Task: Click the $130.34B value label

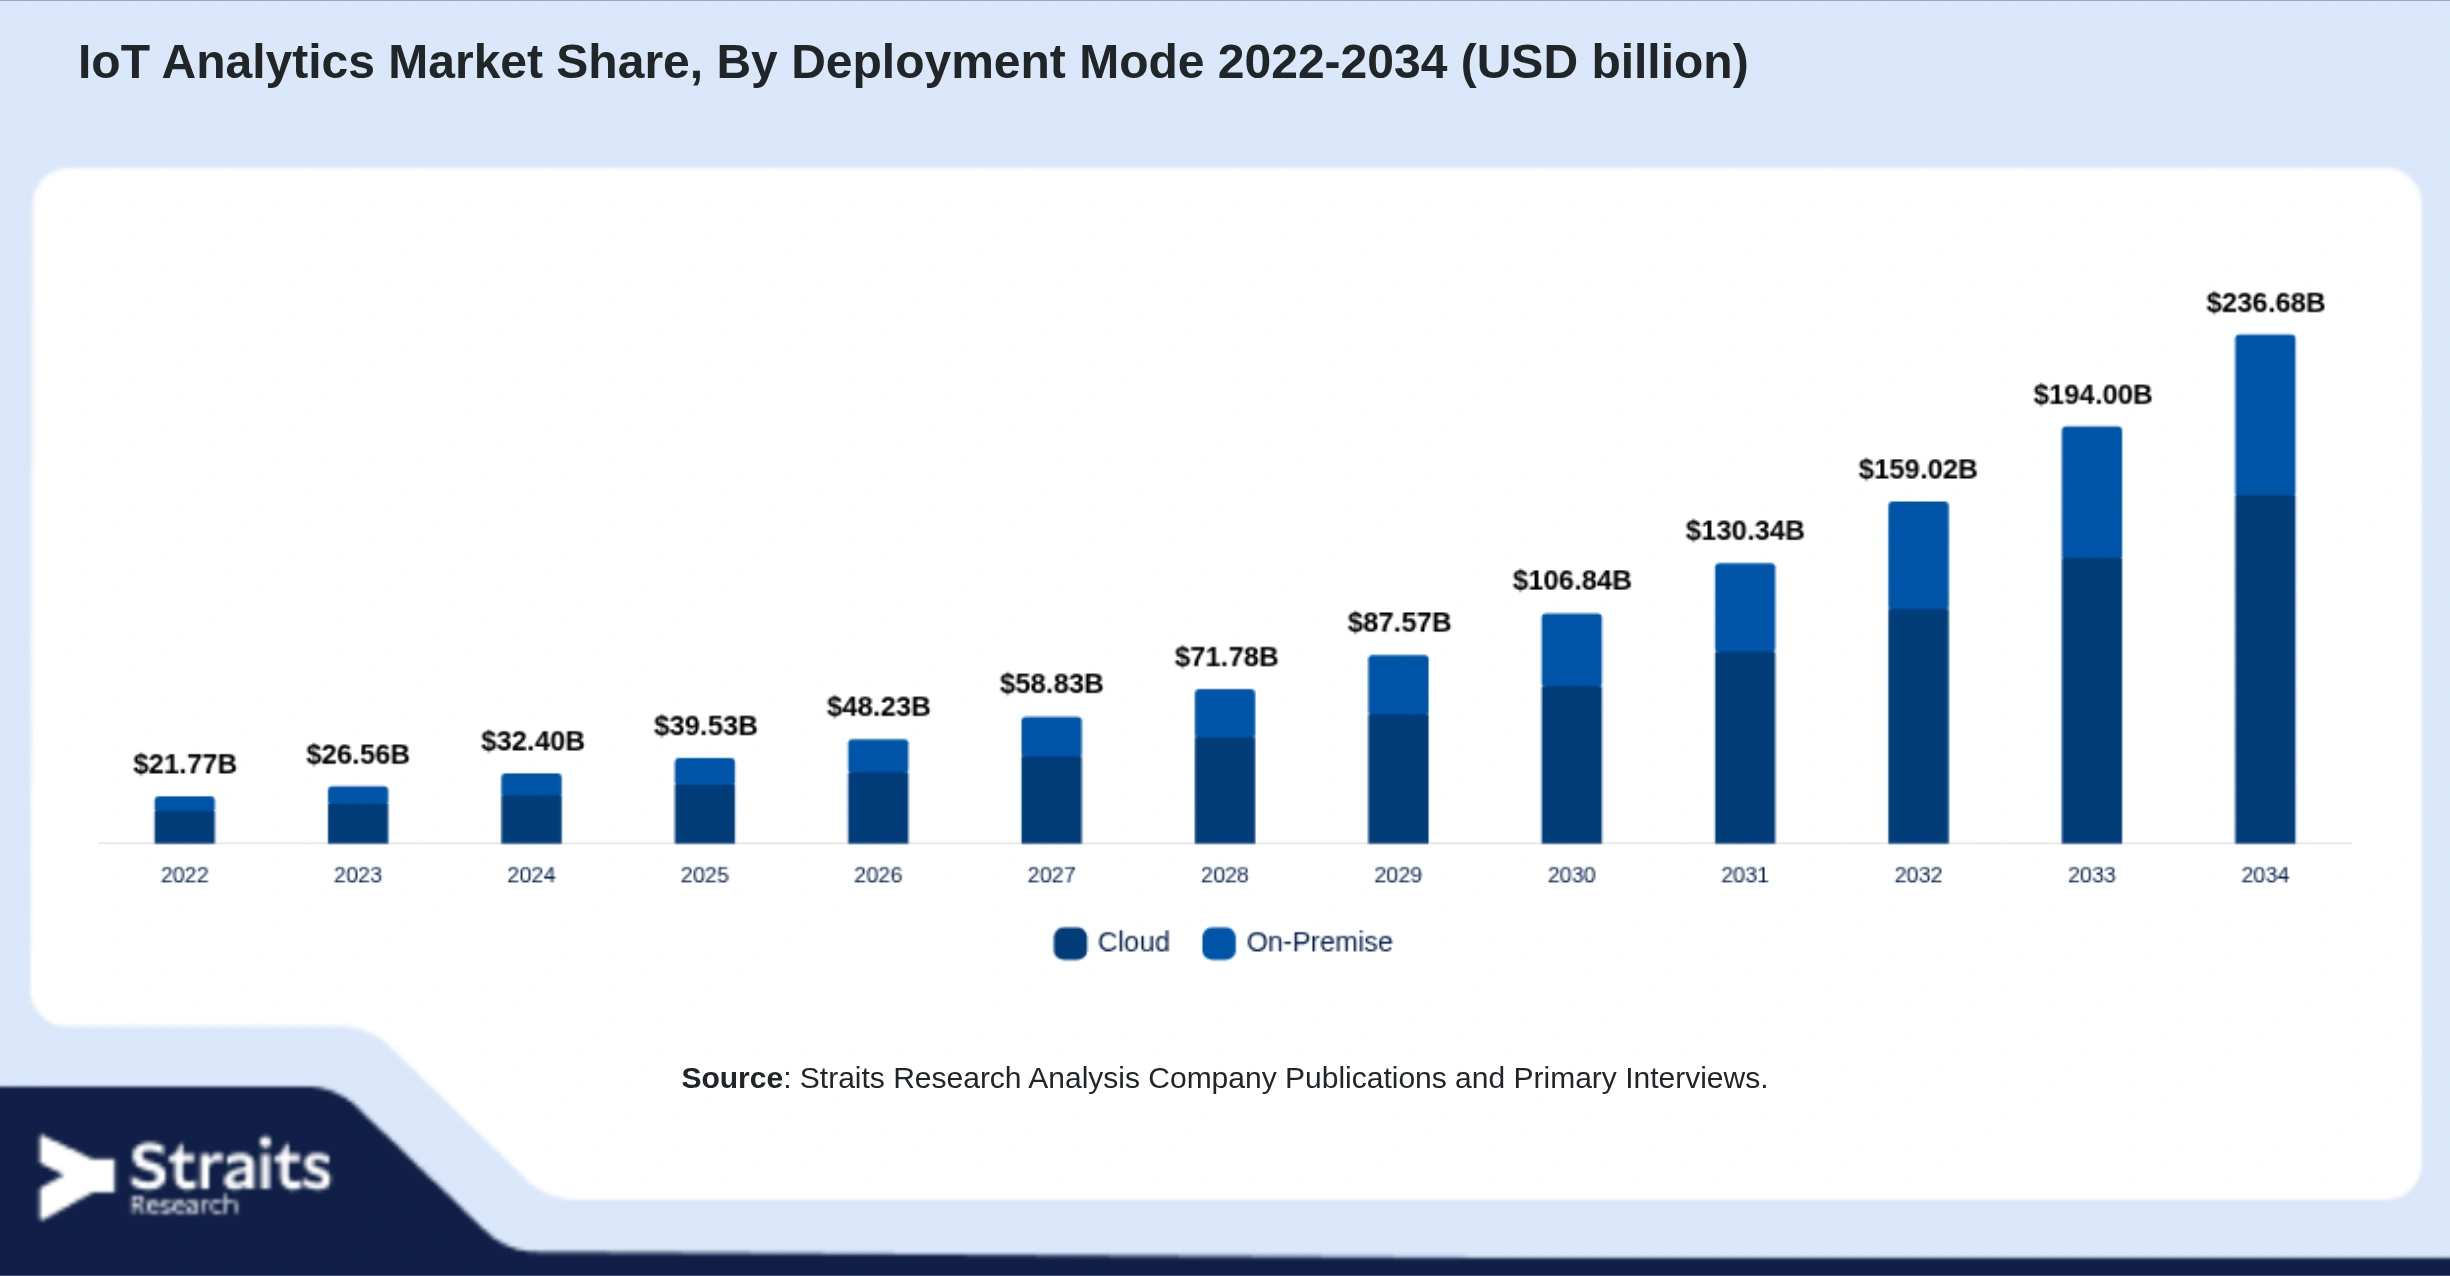Action: (1745, 531)
